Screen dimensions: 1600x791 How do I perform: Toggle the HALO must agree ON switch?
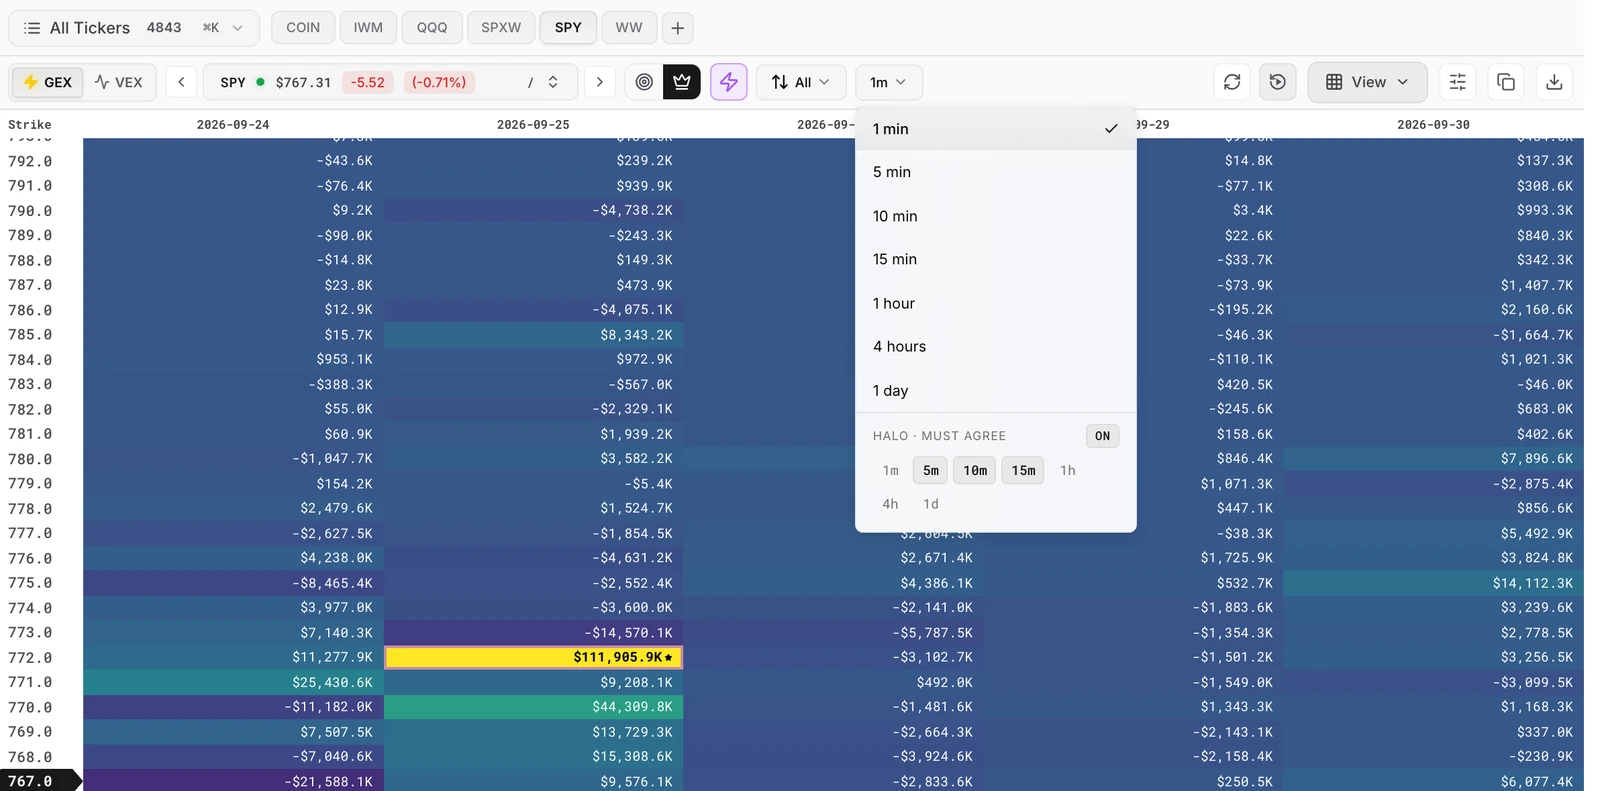coord(1102,436)
